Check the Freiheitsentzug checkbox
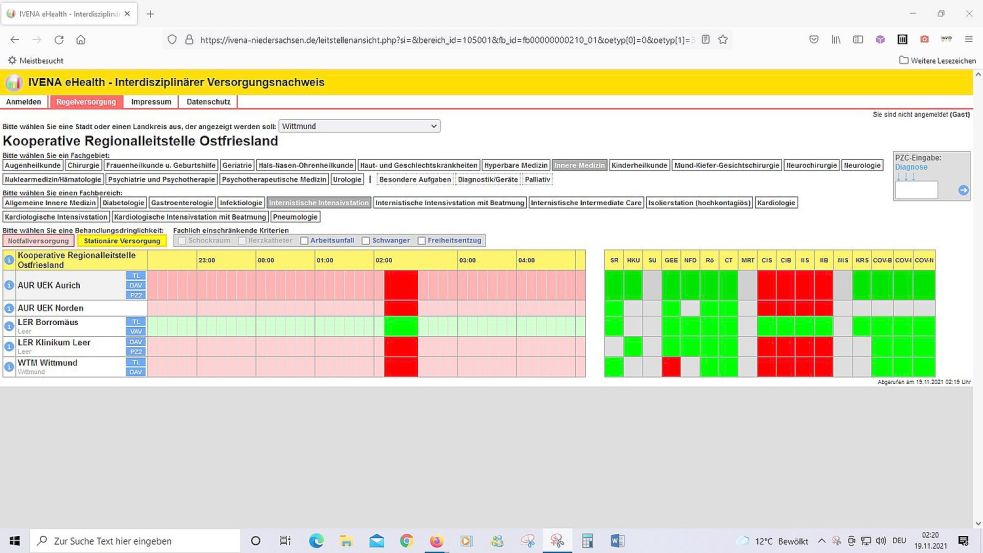The image size is (983, 553). (x=421, y=241)
